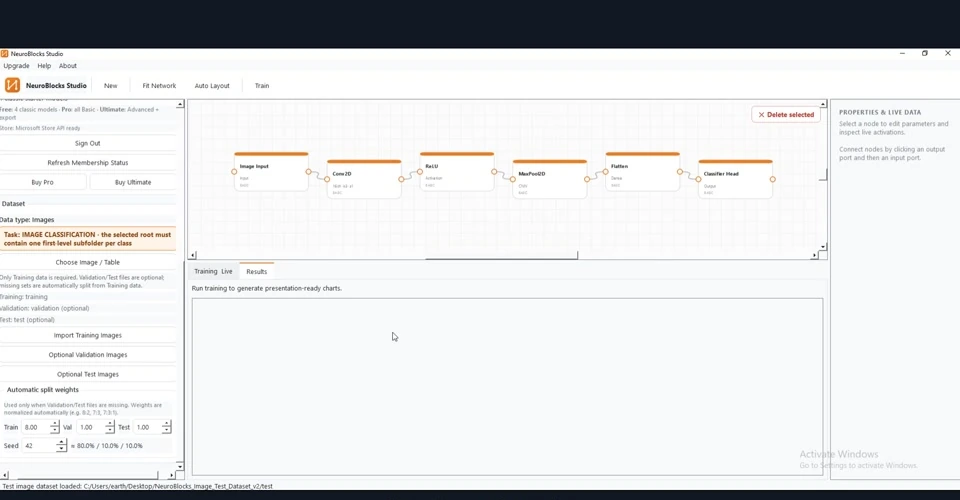Click the Buy Ultimate button
The height and width of the screenshot is (500, 960).
click(x=133, y=182)
